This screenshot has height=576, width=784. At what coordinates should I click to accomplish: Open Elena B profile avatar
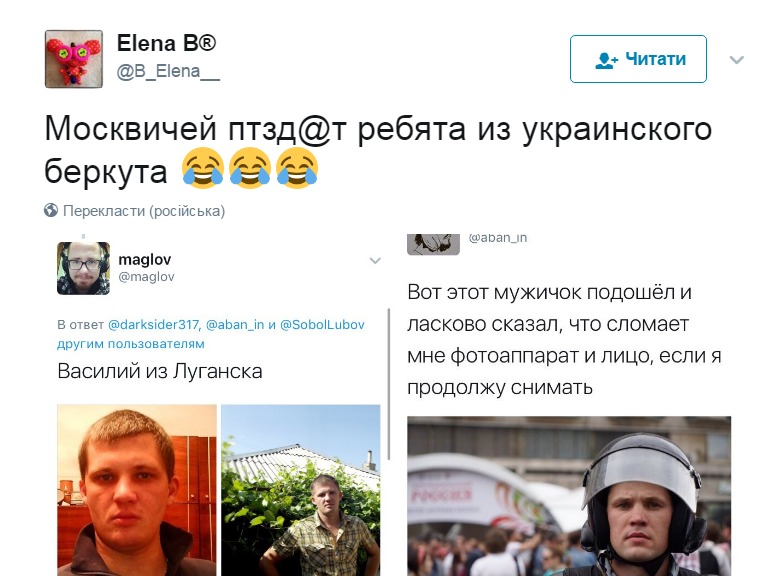pos(74,59)
